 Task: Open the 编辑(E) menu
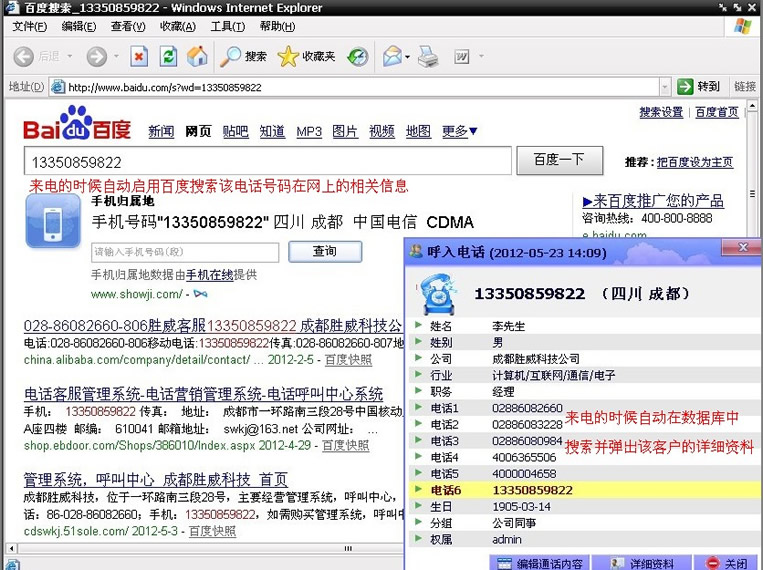pyautogui.click(x=79, y=26)
